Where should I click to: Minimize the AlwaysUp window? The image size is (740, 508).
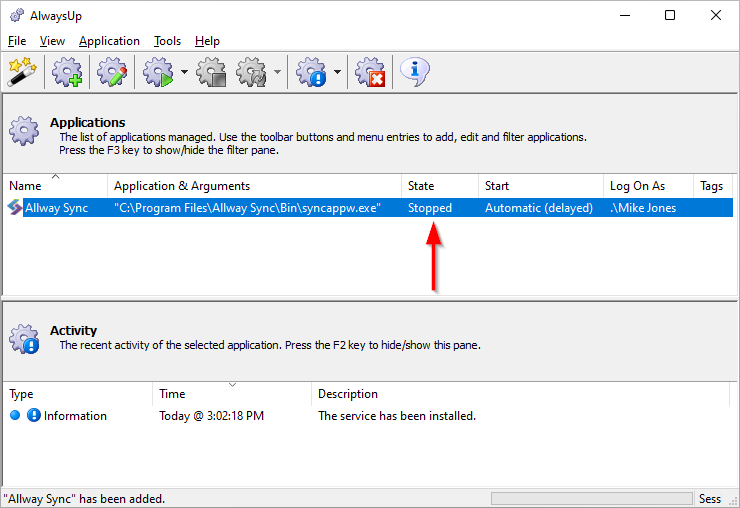pyautogui.click(x=625, y=15)
